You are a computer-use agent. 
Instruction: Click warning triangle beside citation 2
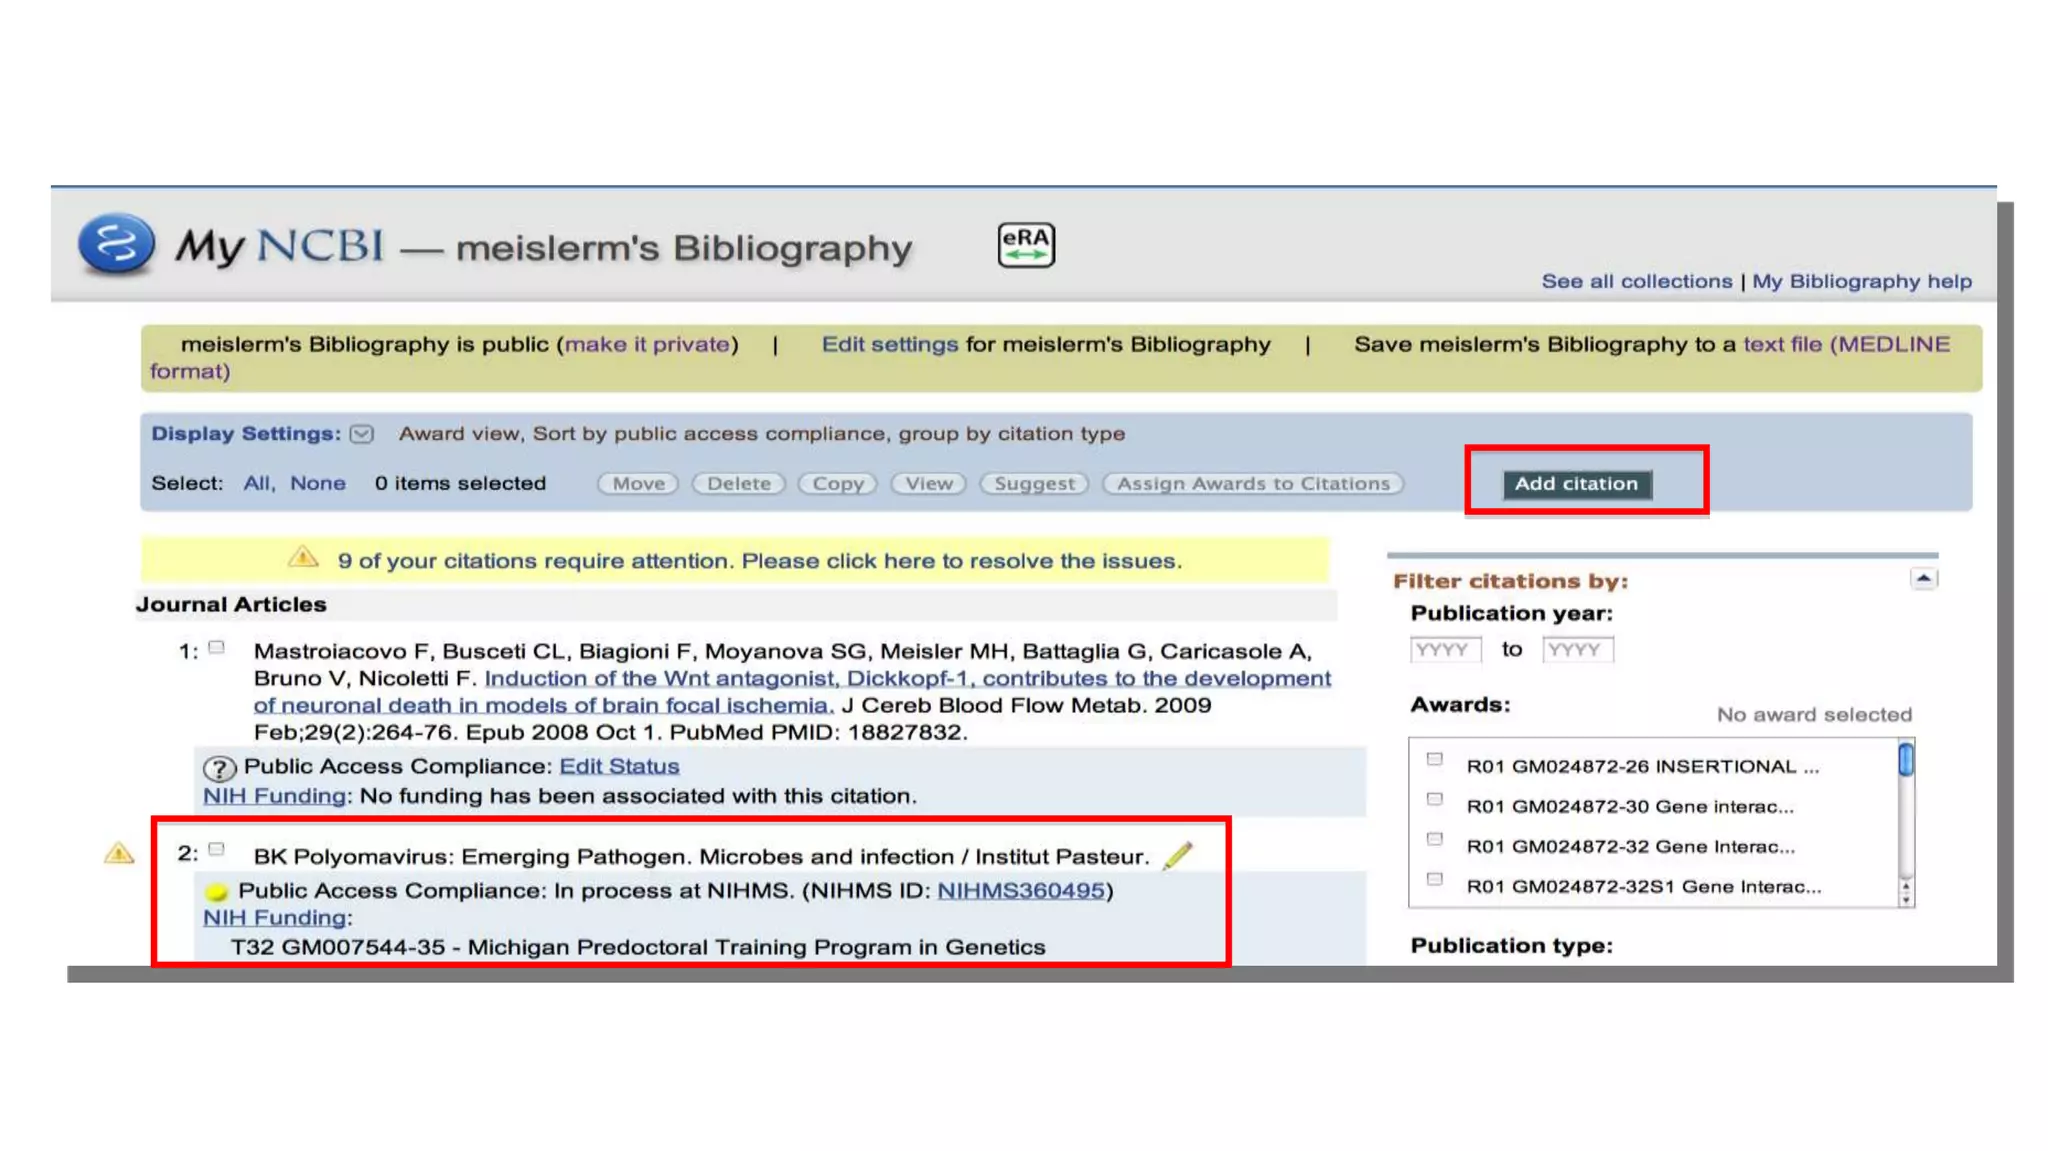pos(119,853)
